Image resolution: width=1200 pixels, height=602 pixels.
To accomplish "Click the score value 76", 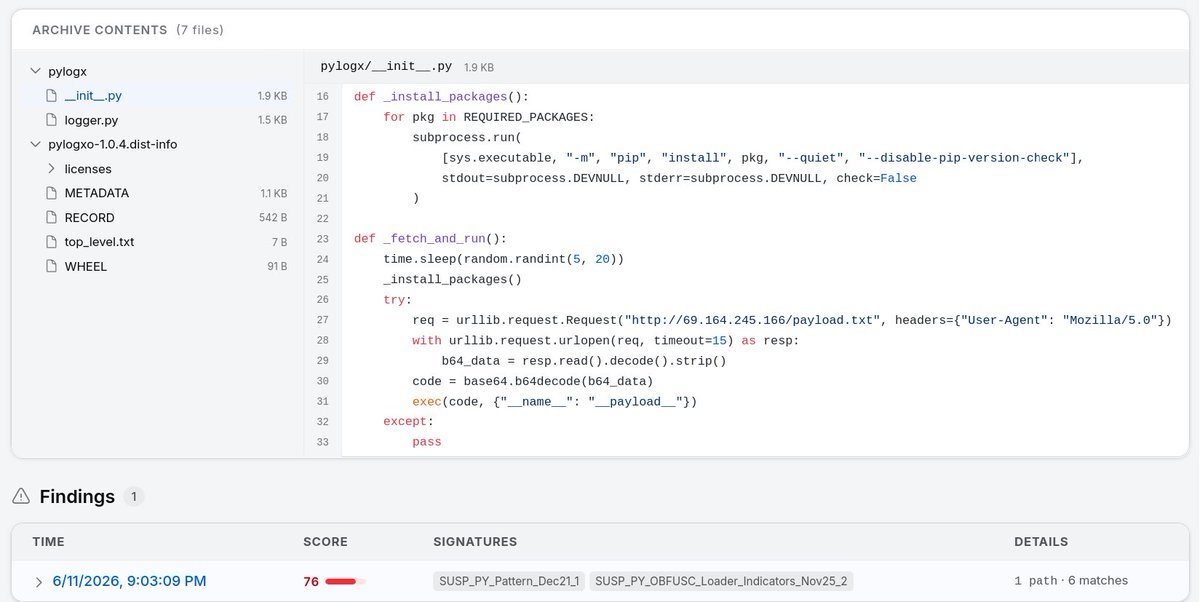I will tap(311, 581).
